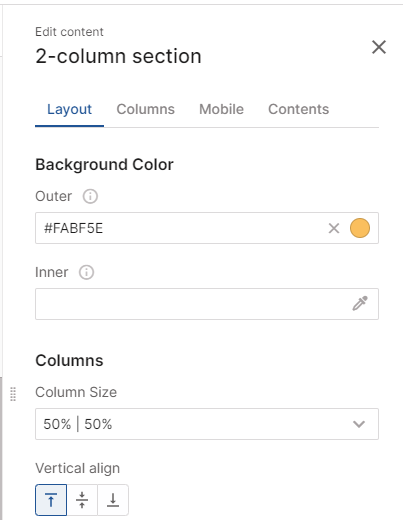Click the Outer hex color input field
The height and width of the screenshot is (520, 403).
click(180, 228)
